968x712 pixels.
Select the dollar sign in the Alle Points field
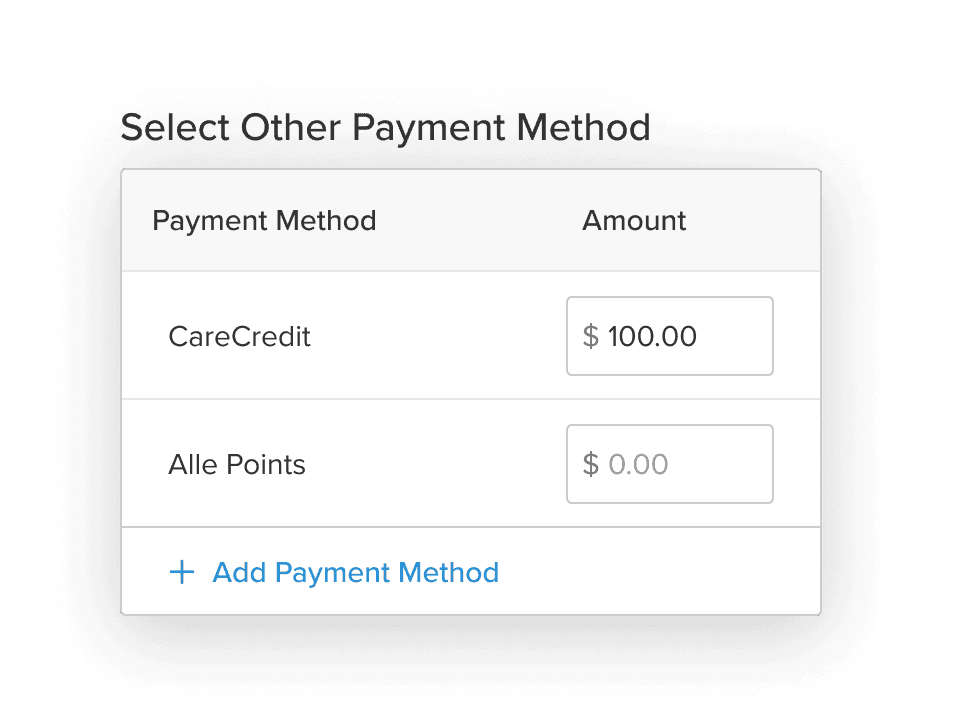[x=592, y=464]
